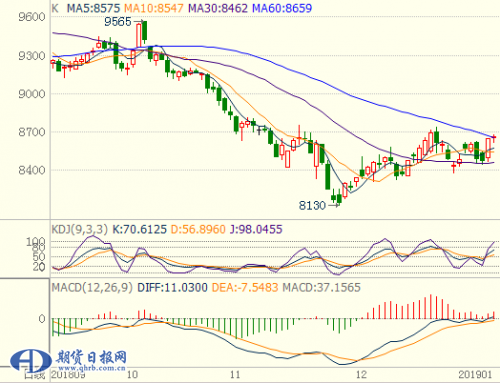Click the MACD:37.1565 histogram value label
Viewport: 500px width, 383px height.
(x=321, y=287)
